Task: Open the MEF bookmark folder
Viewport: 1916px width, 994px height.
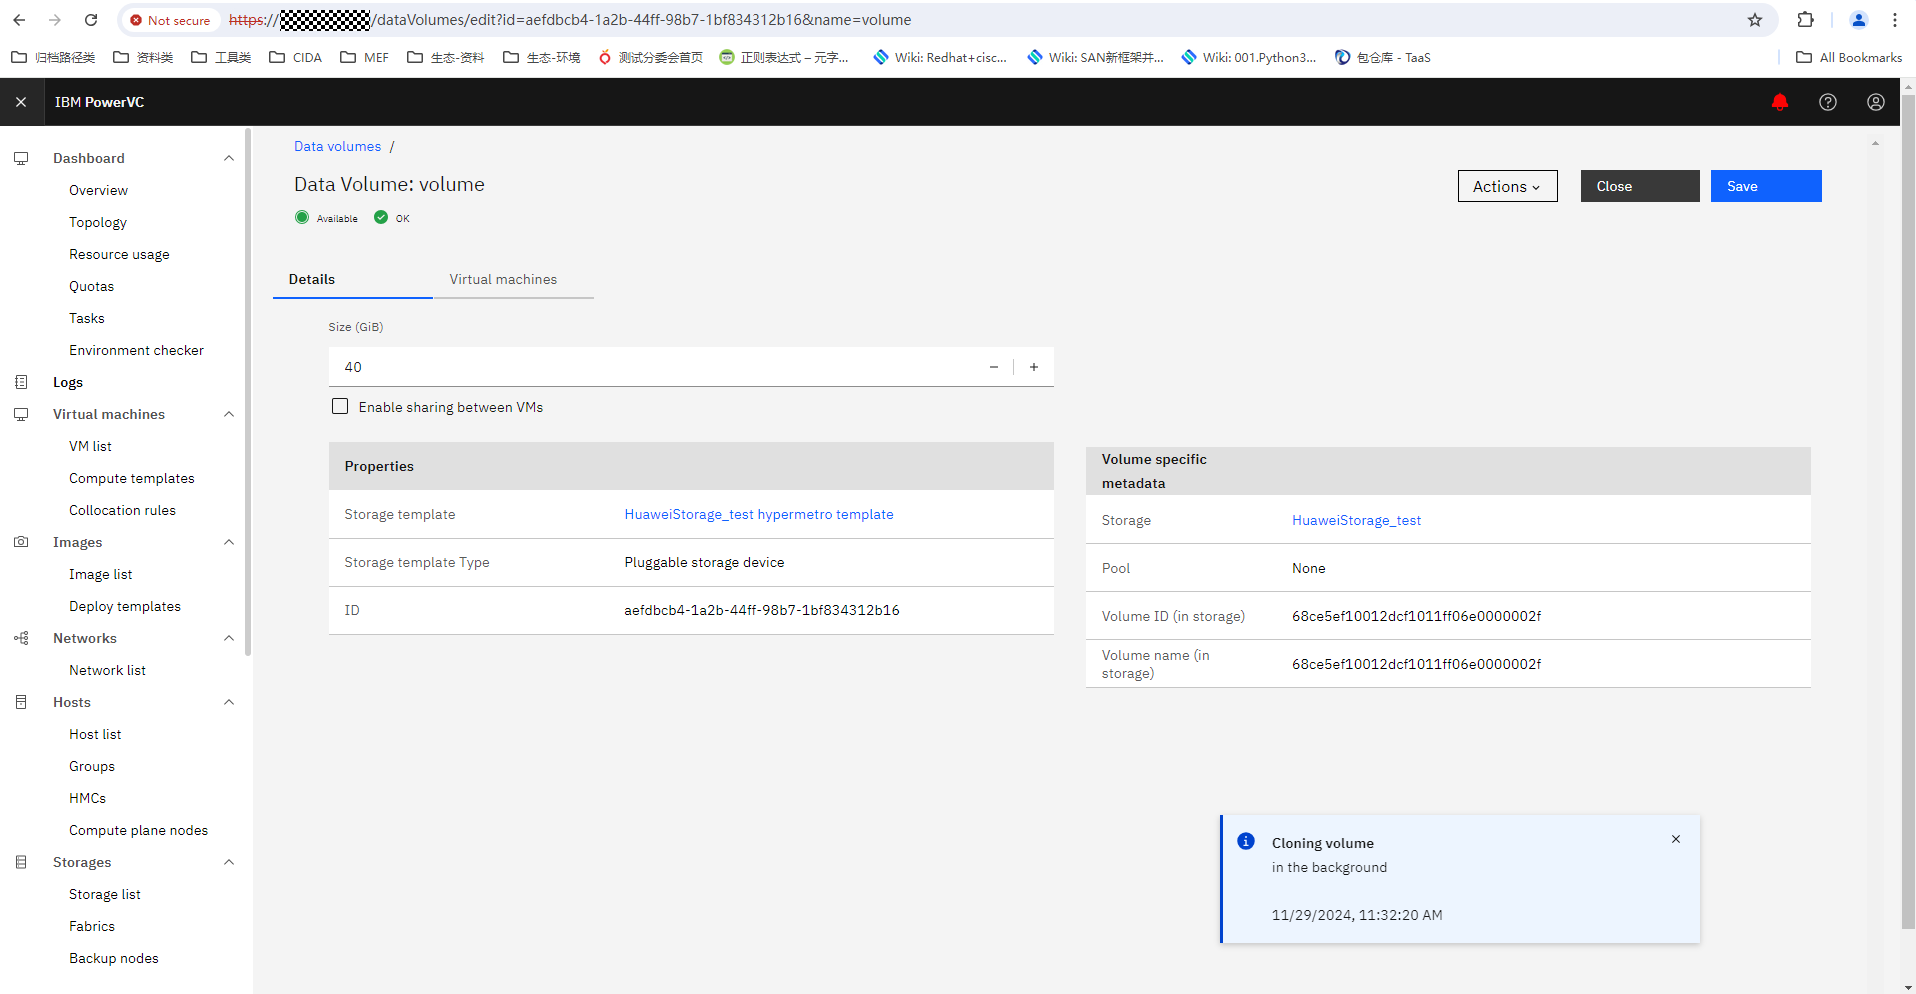Action: pos(365,57)
